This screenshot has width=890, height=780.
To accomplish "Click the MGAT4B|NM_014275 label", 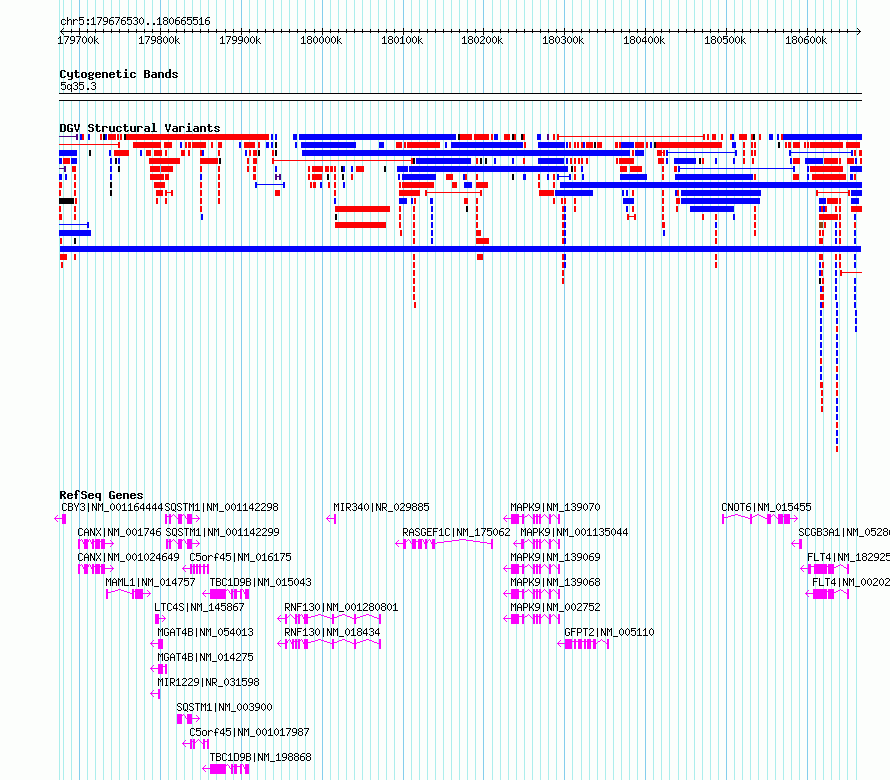I will pyautogui.click(x=205, y=657).
